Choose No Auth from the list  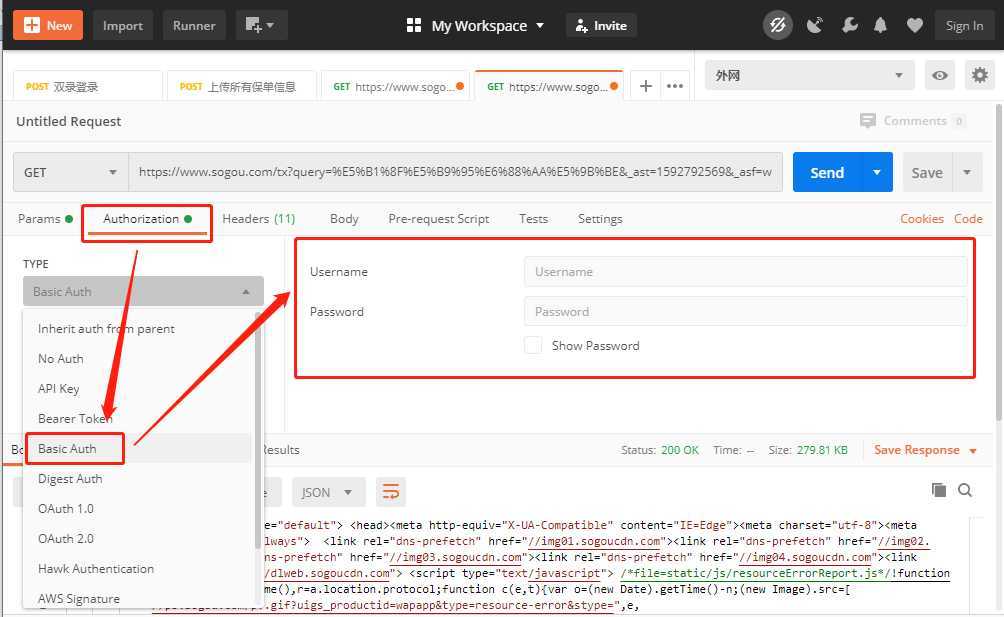(138, 359)
